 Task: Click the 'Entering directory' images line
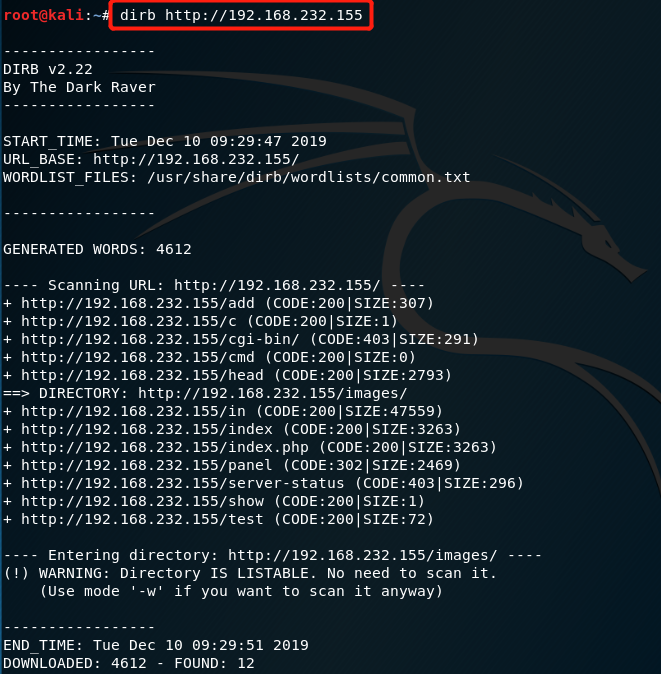click(272, 555)
